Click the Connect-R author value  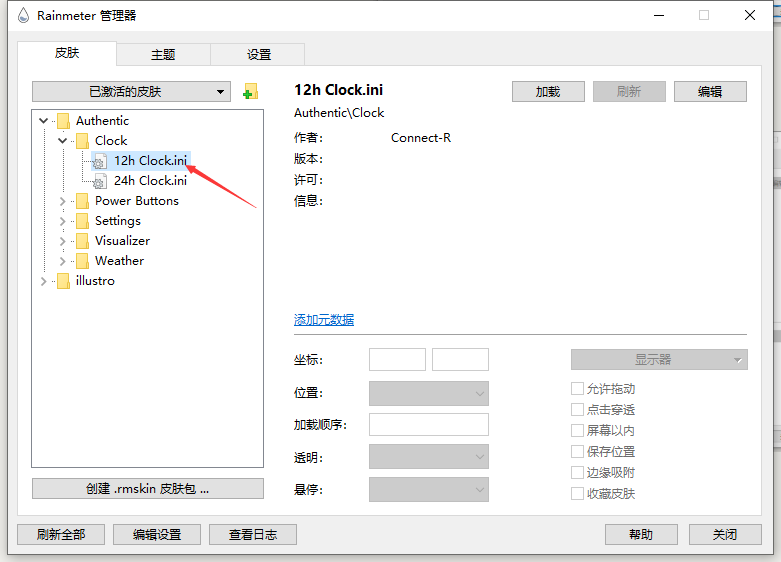click(x=421, y=138)
